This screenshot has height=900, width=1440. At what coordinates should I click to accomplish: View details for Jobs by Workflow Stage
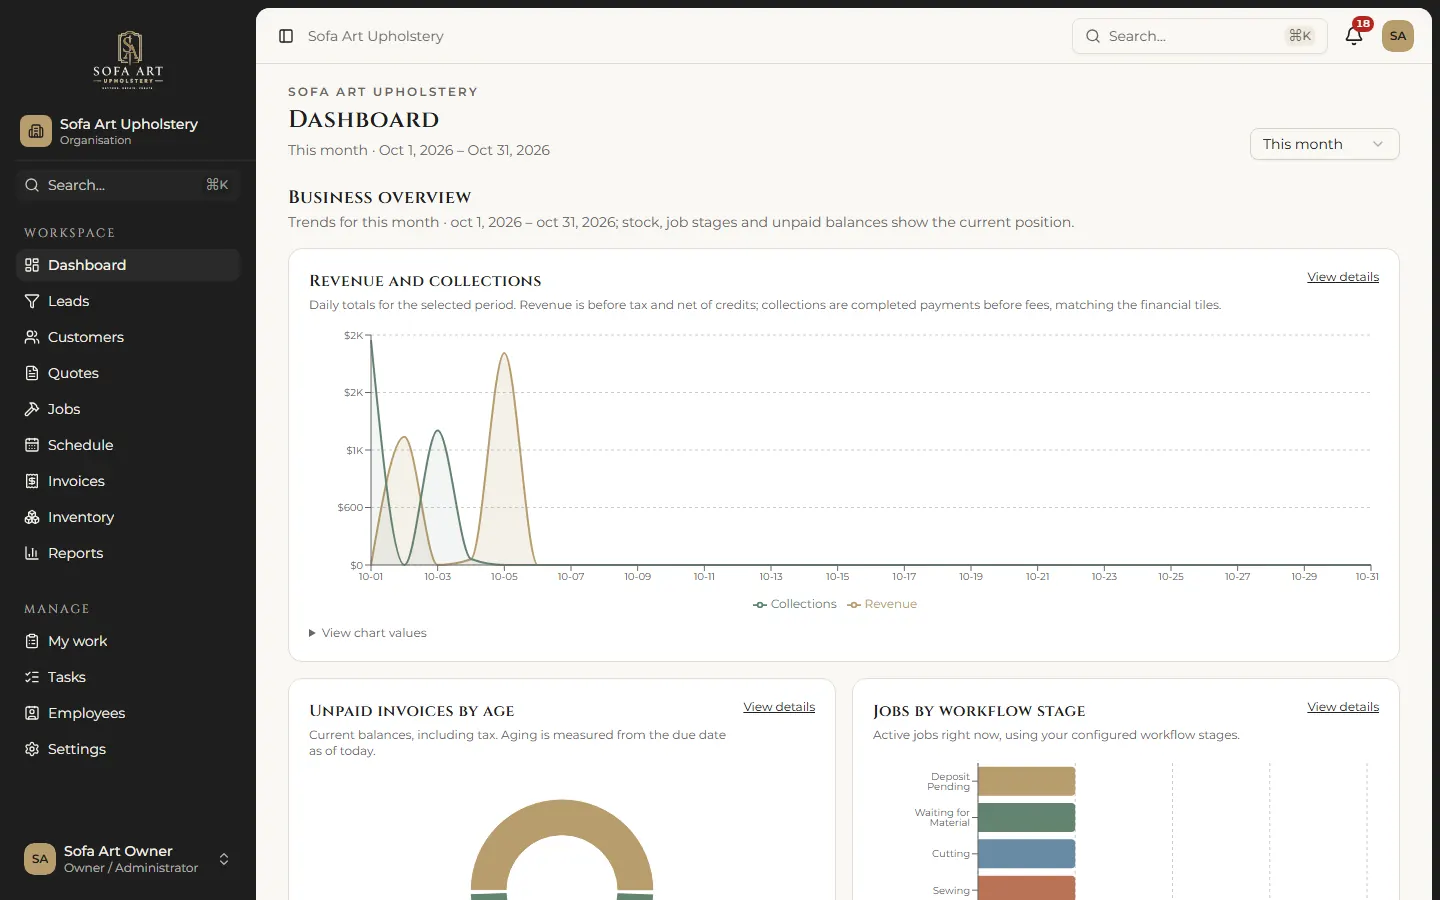(1343, 707)
